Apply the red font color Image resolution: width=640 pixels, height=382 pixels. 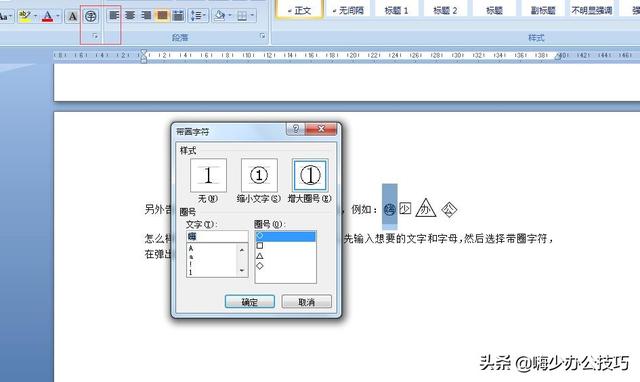click(x=48, y=16)
